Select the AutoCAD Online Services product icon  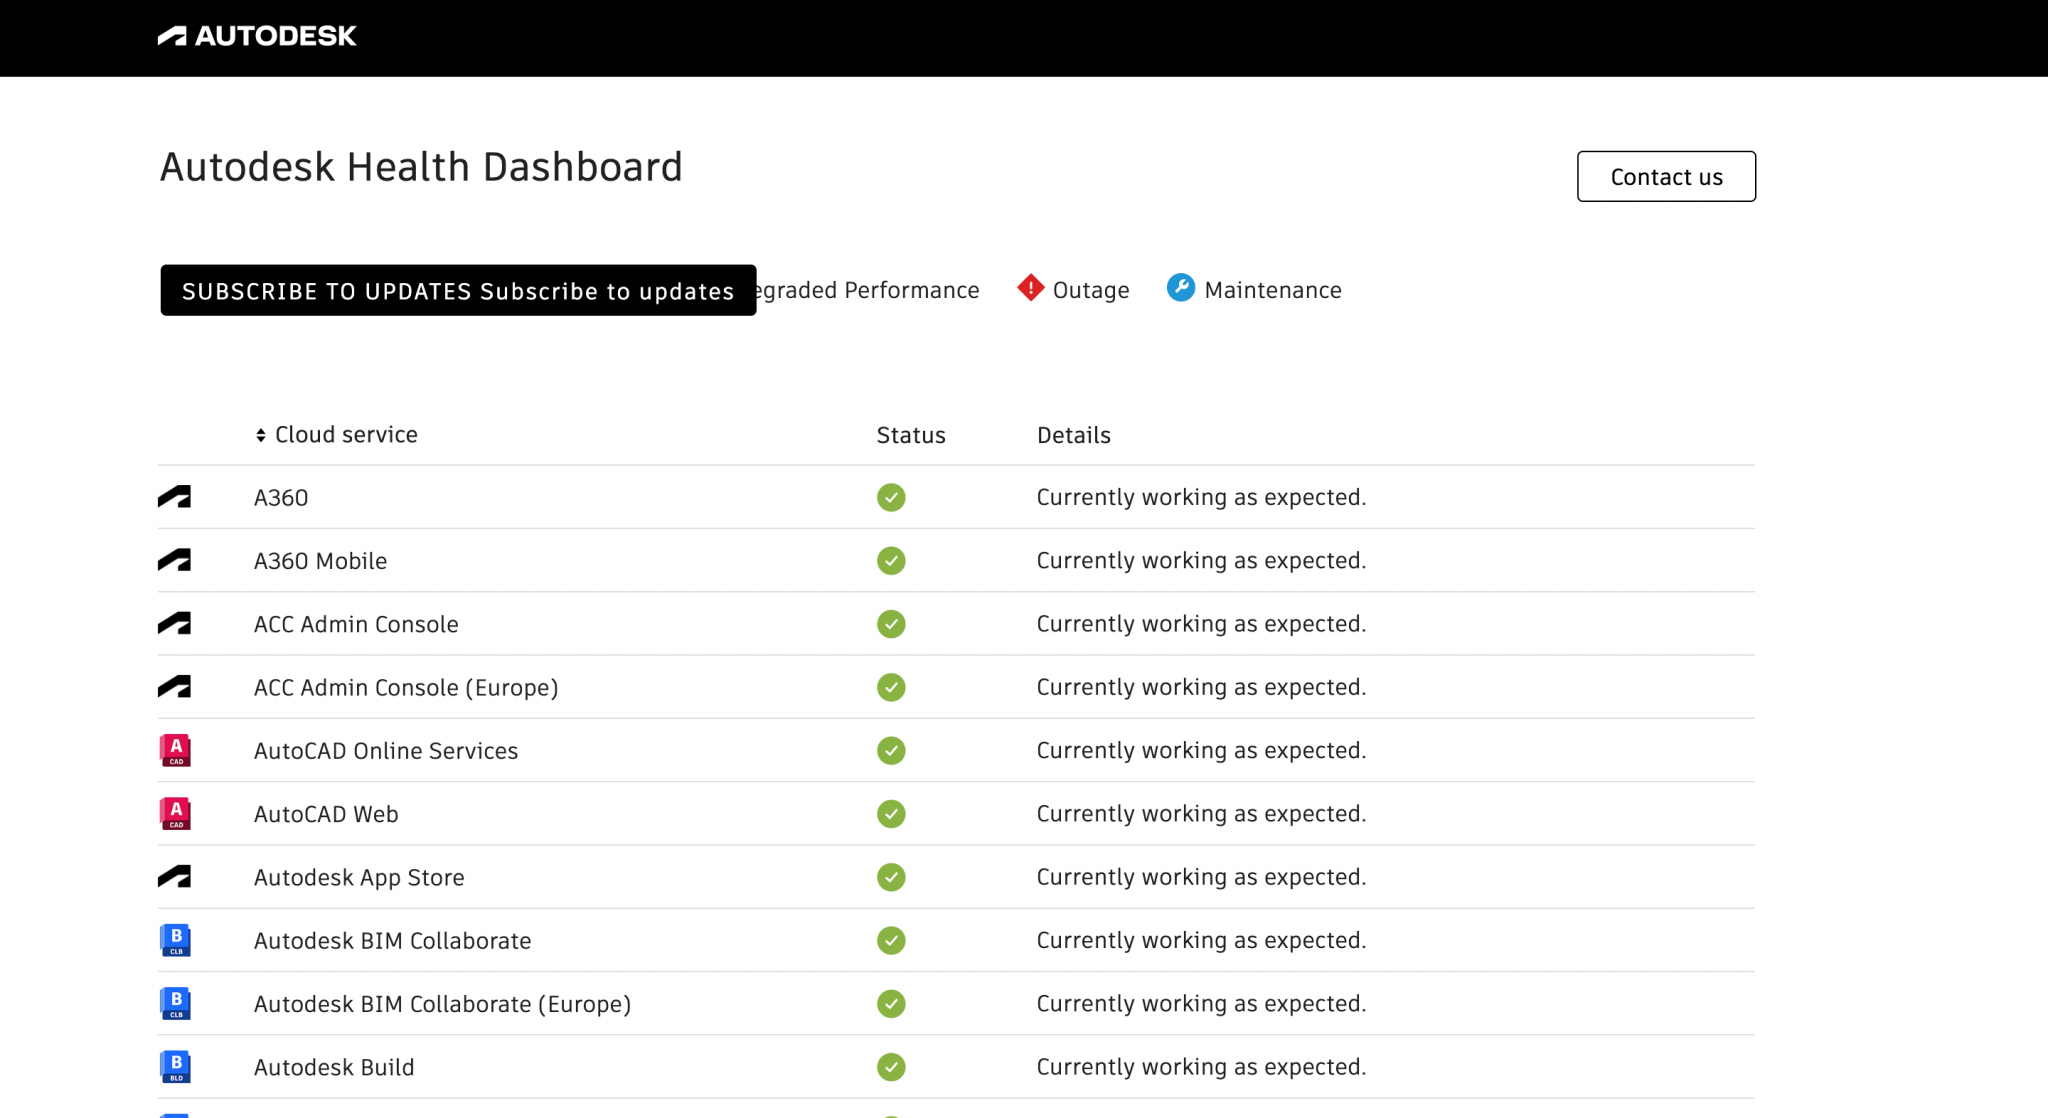[176, 750]
